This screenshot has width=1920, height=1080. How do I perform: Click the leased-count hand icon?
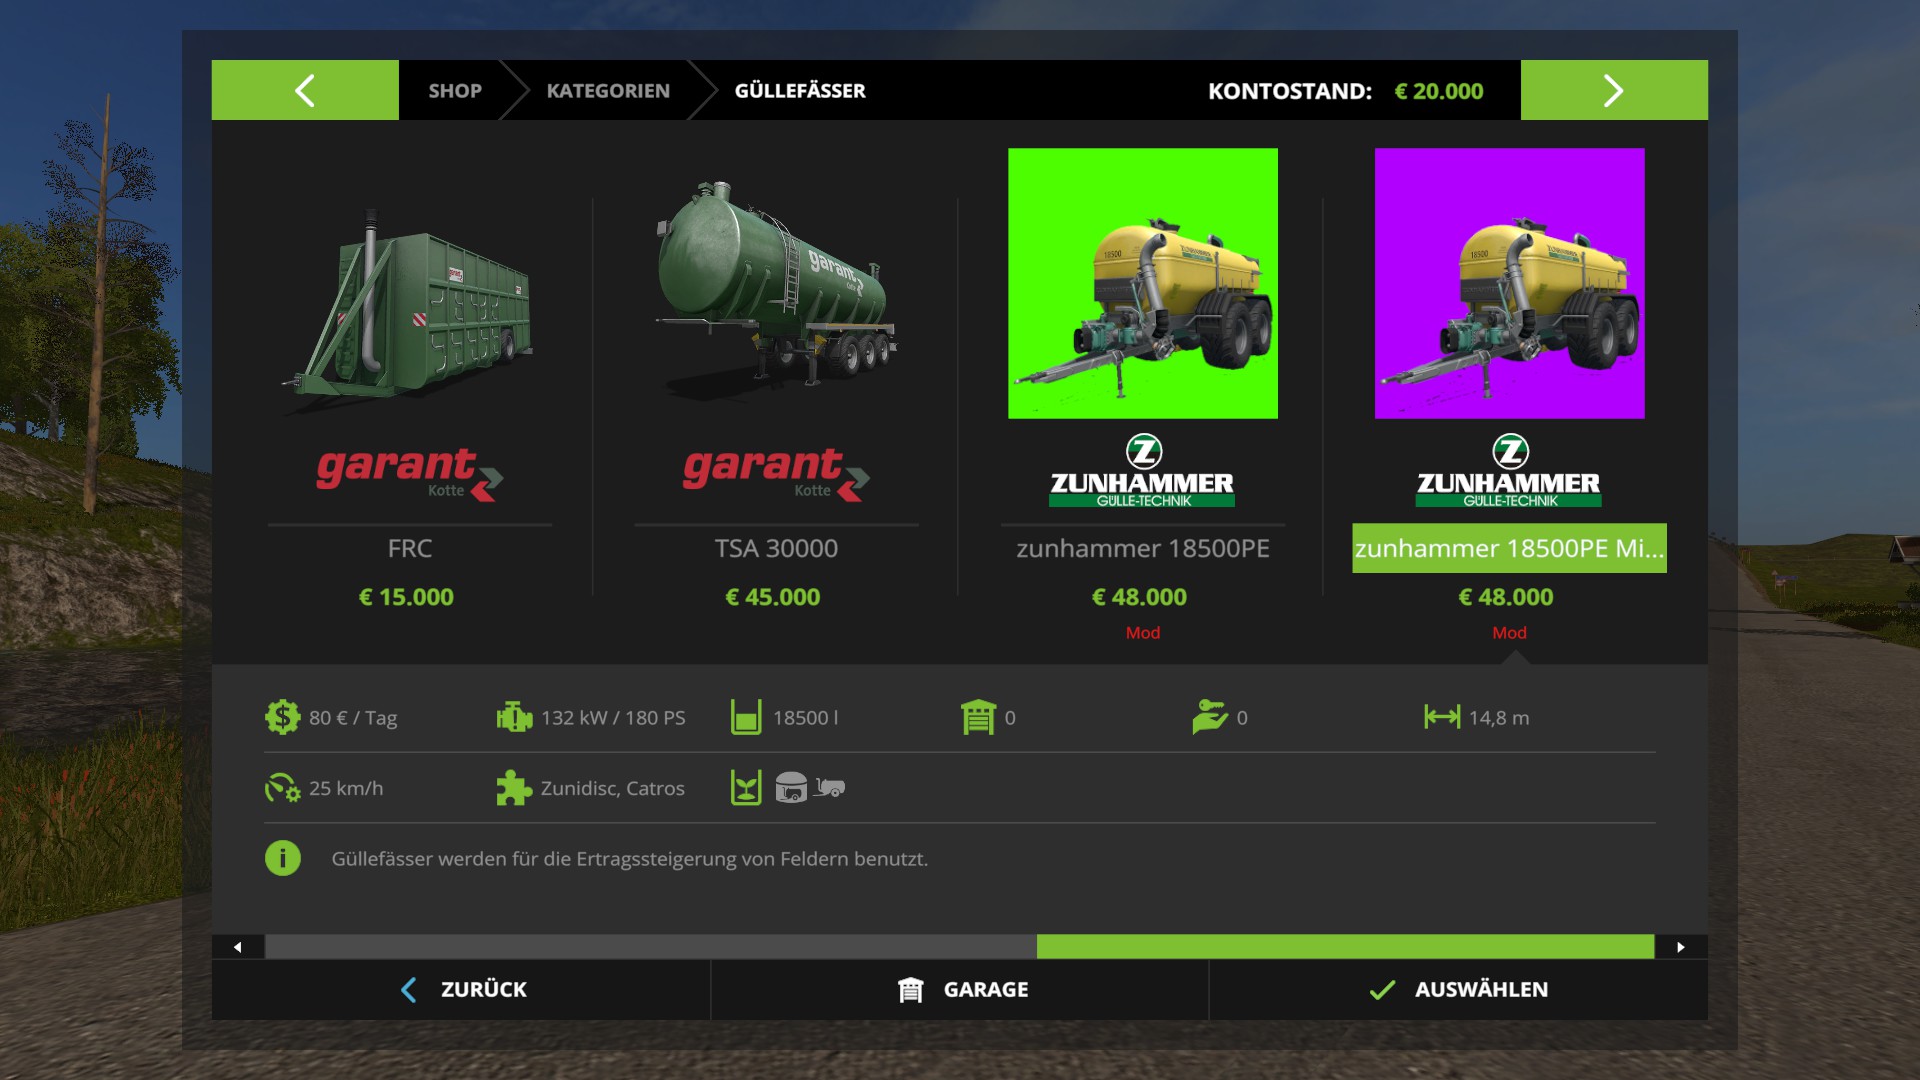[1210, 717]
